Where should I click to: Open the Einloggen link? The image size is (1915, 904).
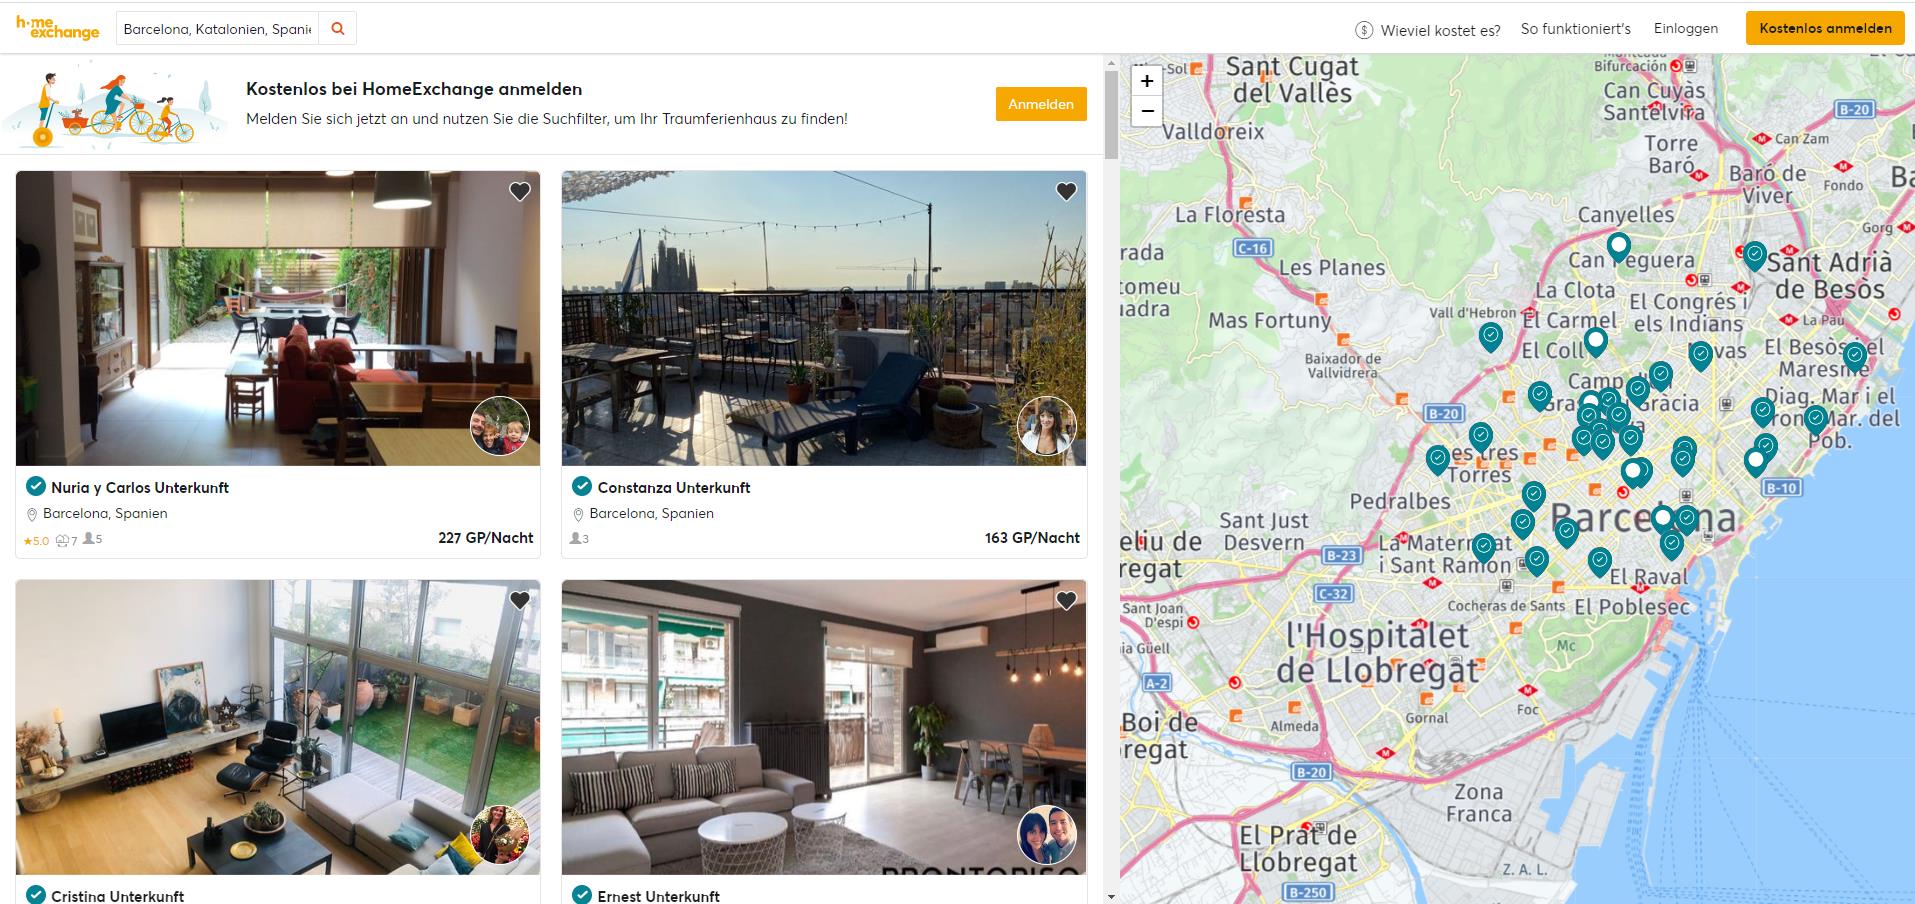pos(1685,29)
